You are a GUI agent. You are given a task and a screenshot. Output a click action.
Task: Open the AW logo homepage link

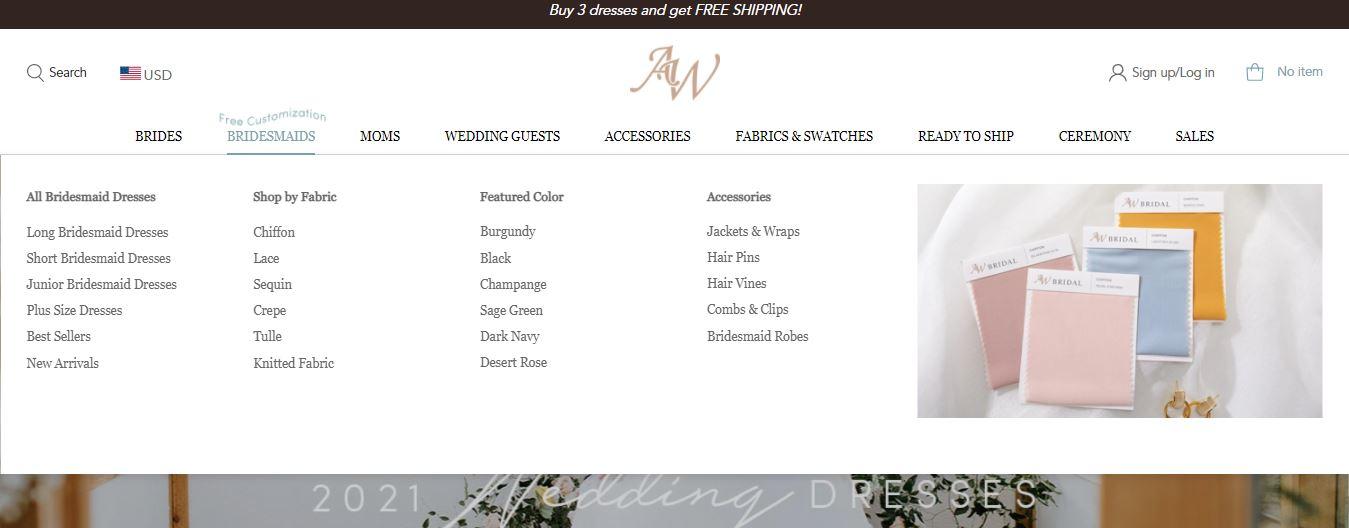click(x=675, y=73)
